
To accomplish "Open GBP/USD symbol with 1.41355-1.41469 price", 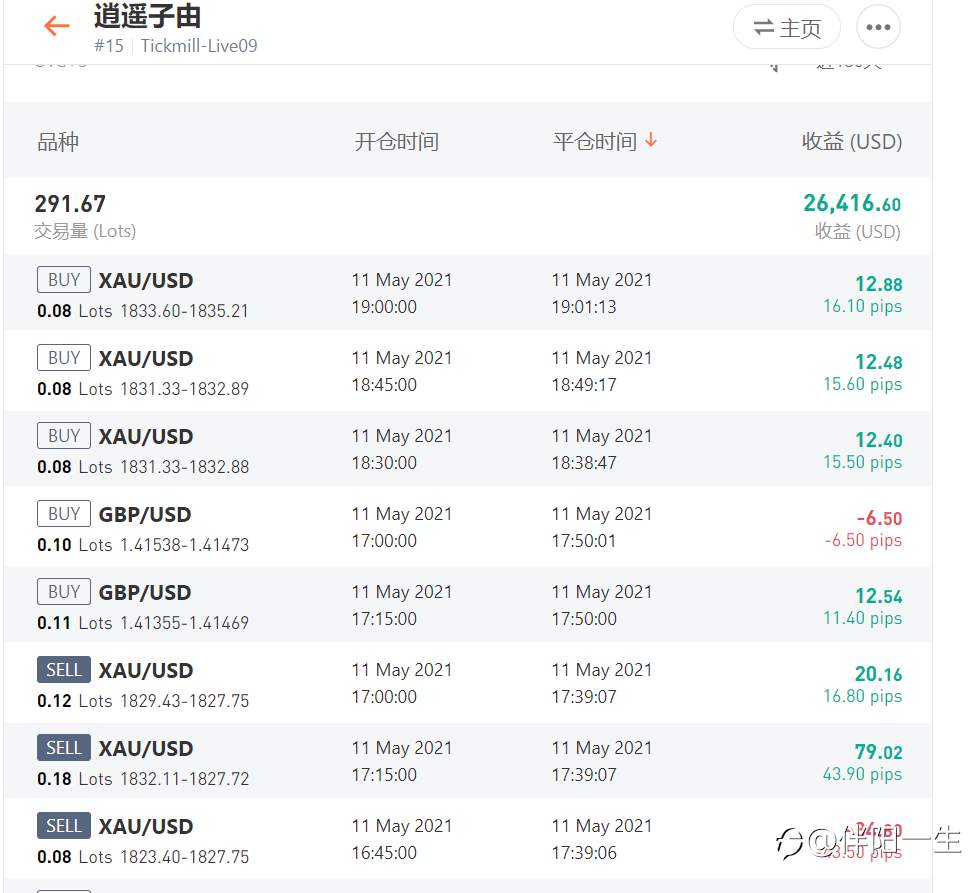I will point(145,593).
